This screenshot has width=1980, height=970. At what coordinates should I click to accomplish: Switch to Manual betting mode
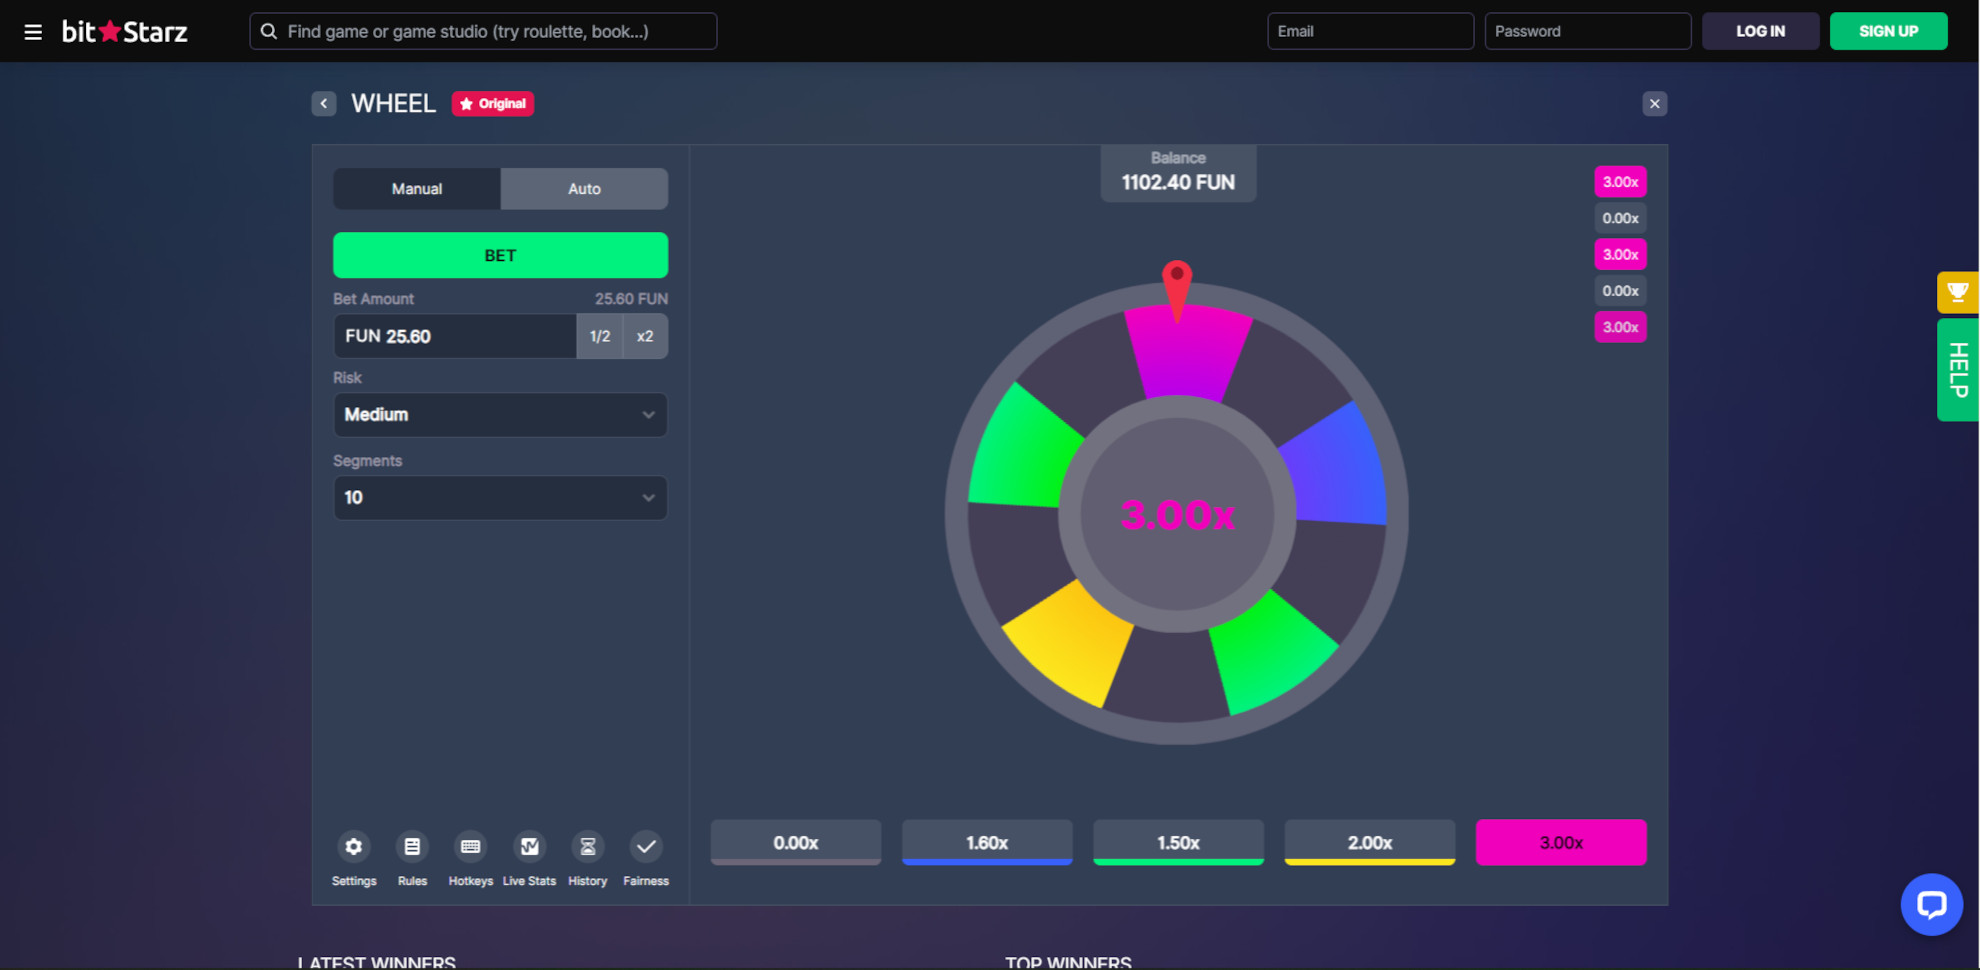click(x=417, y=189)
